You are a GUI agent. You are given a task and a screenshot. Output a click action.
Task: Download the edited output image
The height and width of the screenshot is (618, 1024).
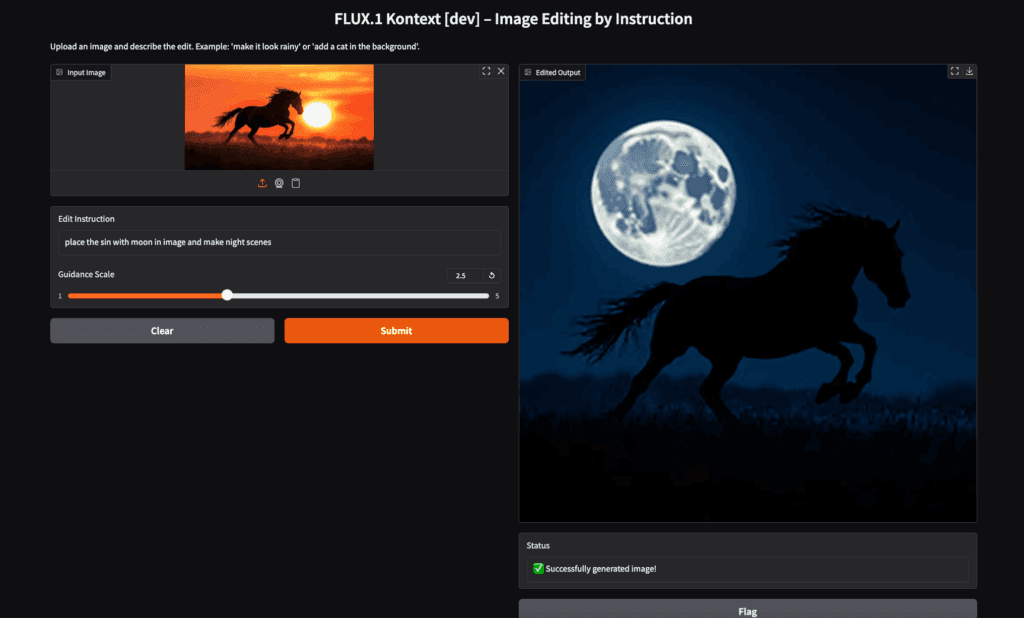click(x=969, y=71)
